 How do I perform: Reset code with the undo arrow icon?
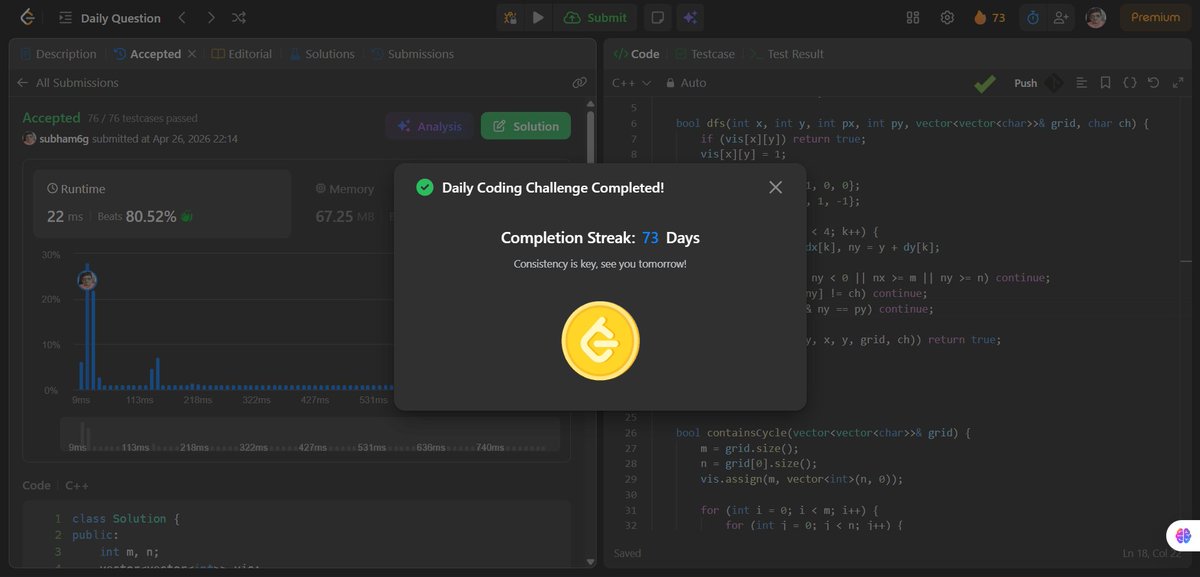(x=1154, y=83)
